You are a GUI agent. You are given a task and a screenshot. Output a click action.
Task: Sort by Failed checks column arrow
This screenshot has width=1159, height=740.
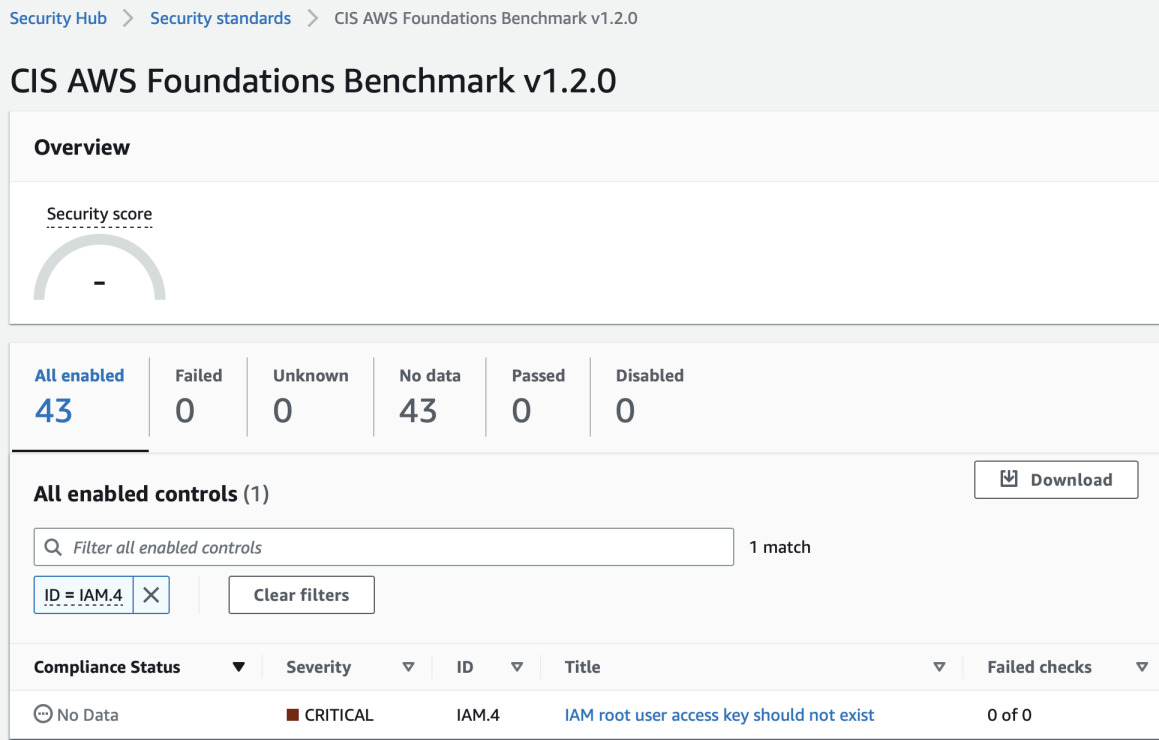[1142, 667]
